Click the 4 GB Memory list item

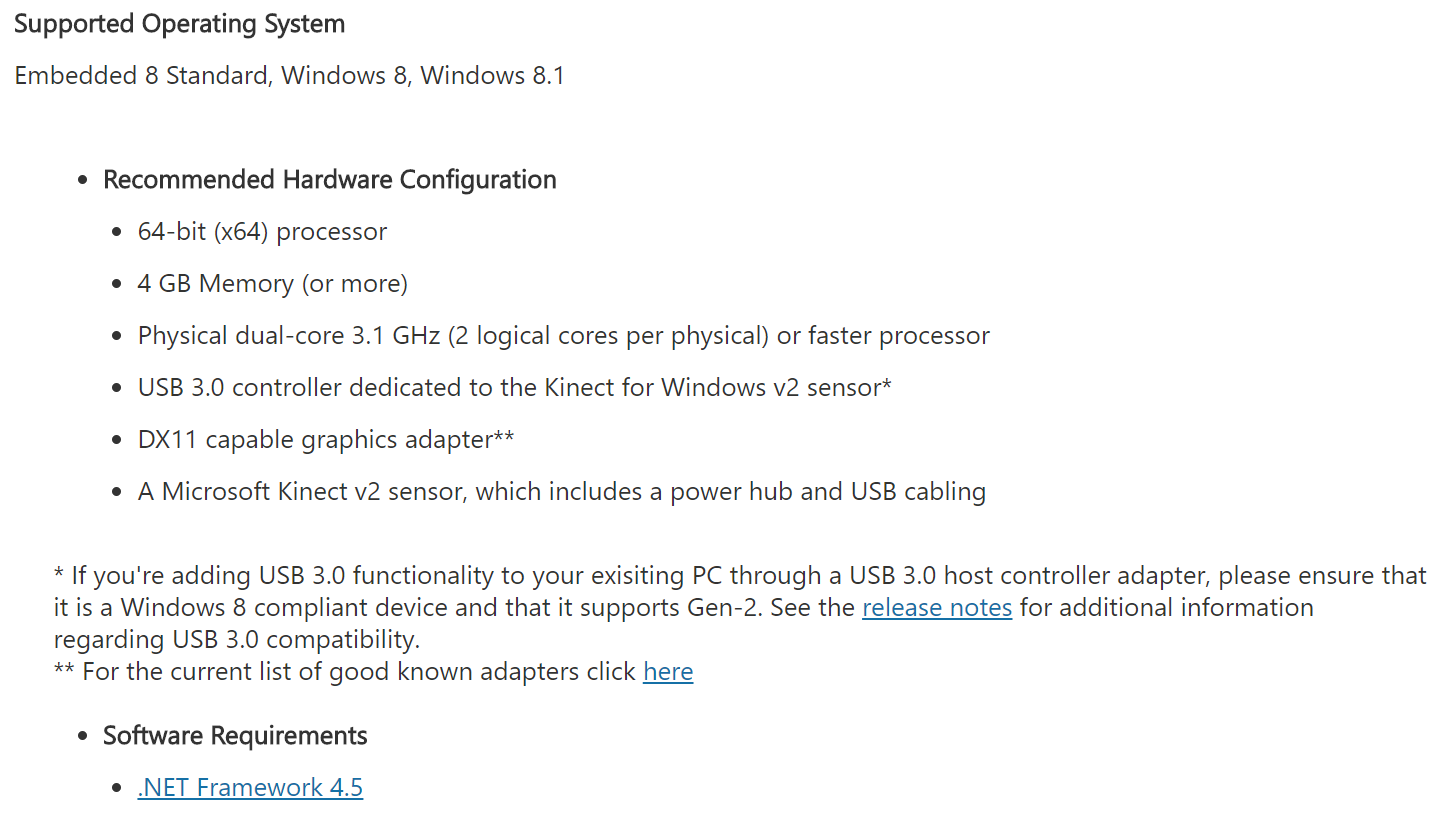point(273,283)
